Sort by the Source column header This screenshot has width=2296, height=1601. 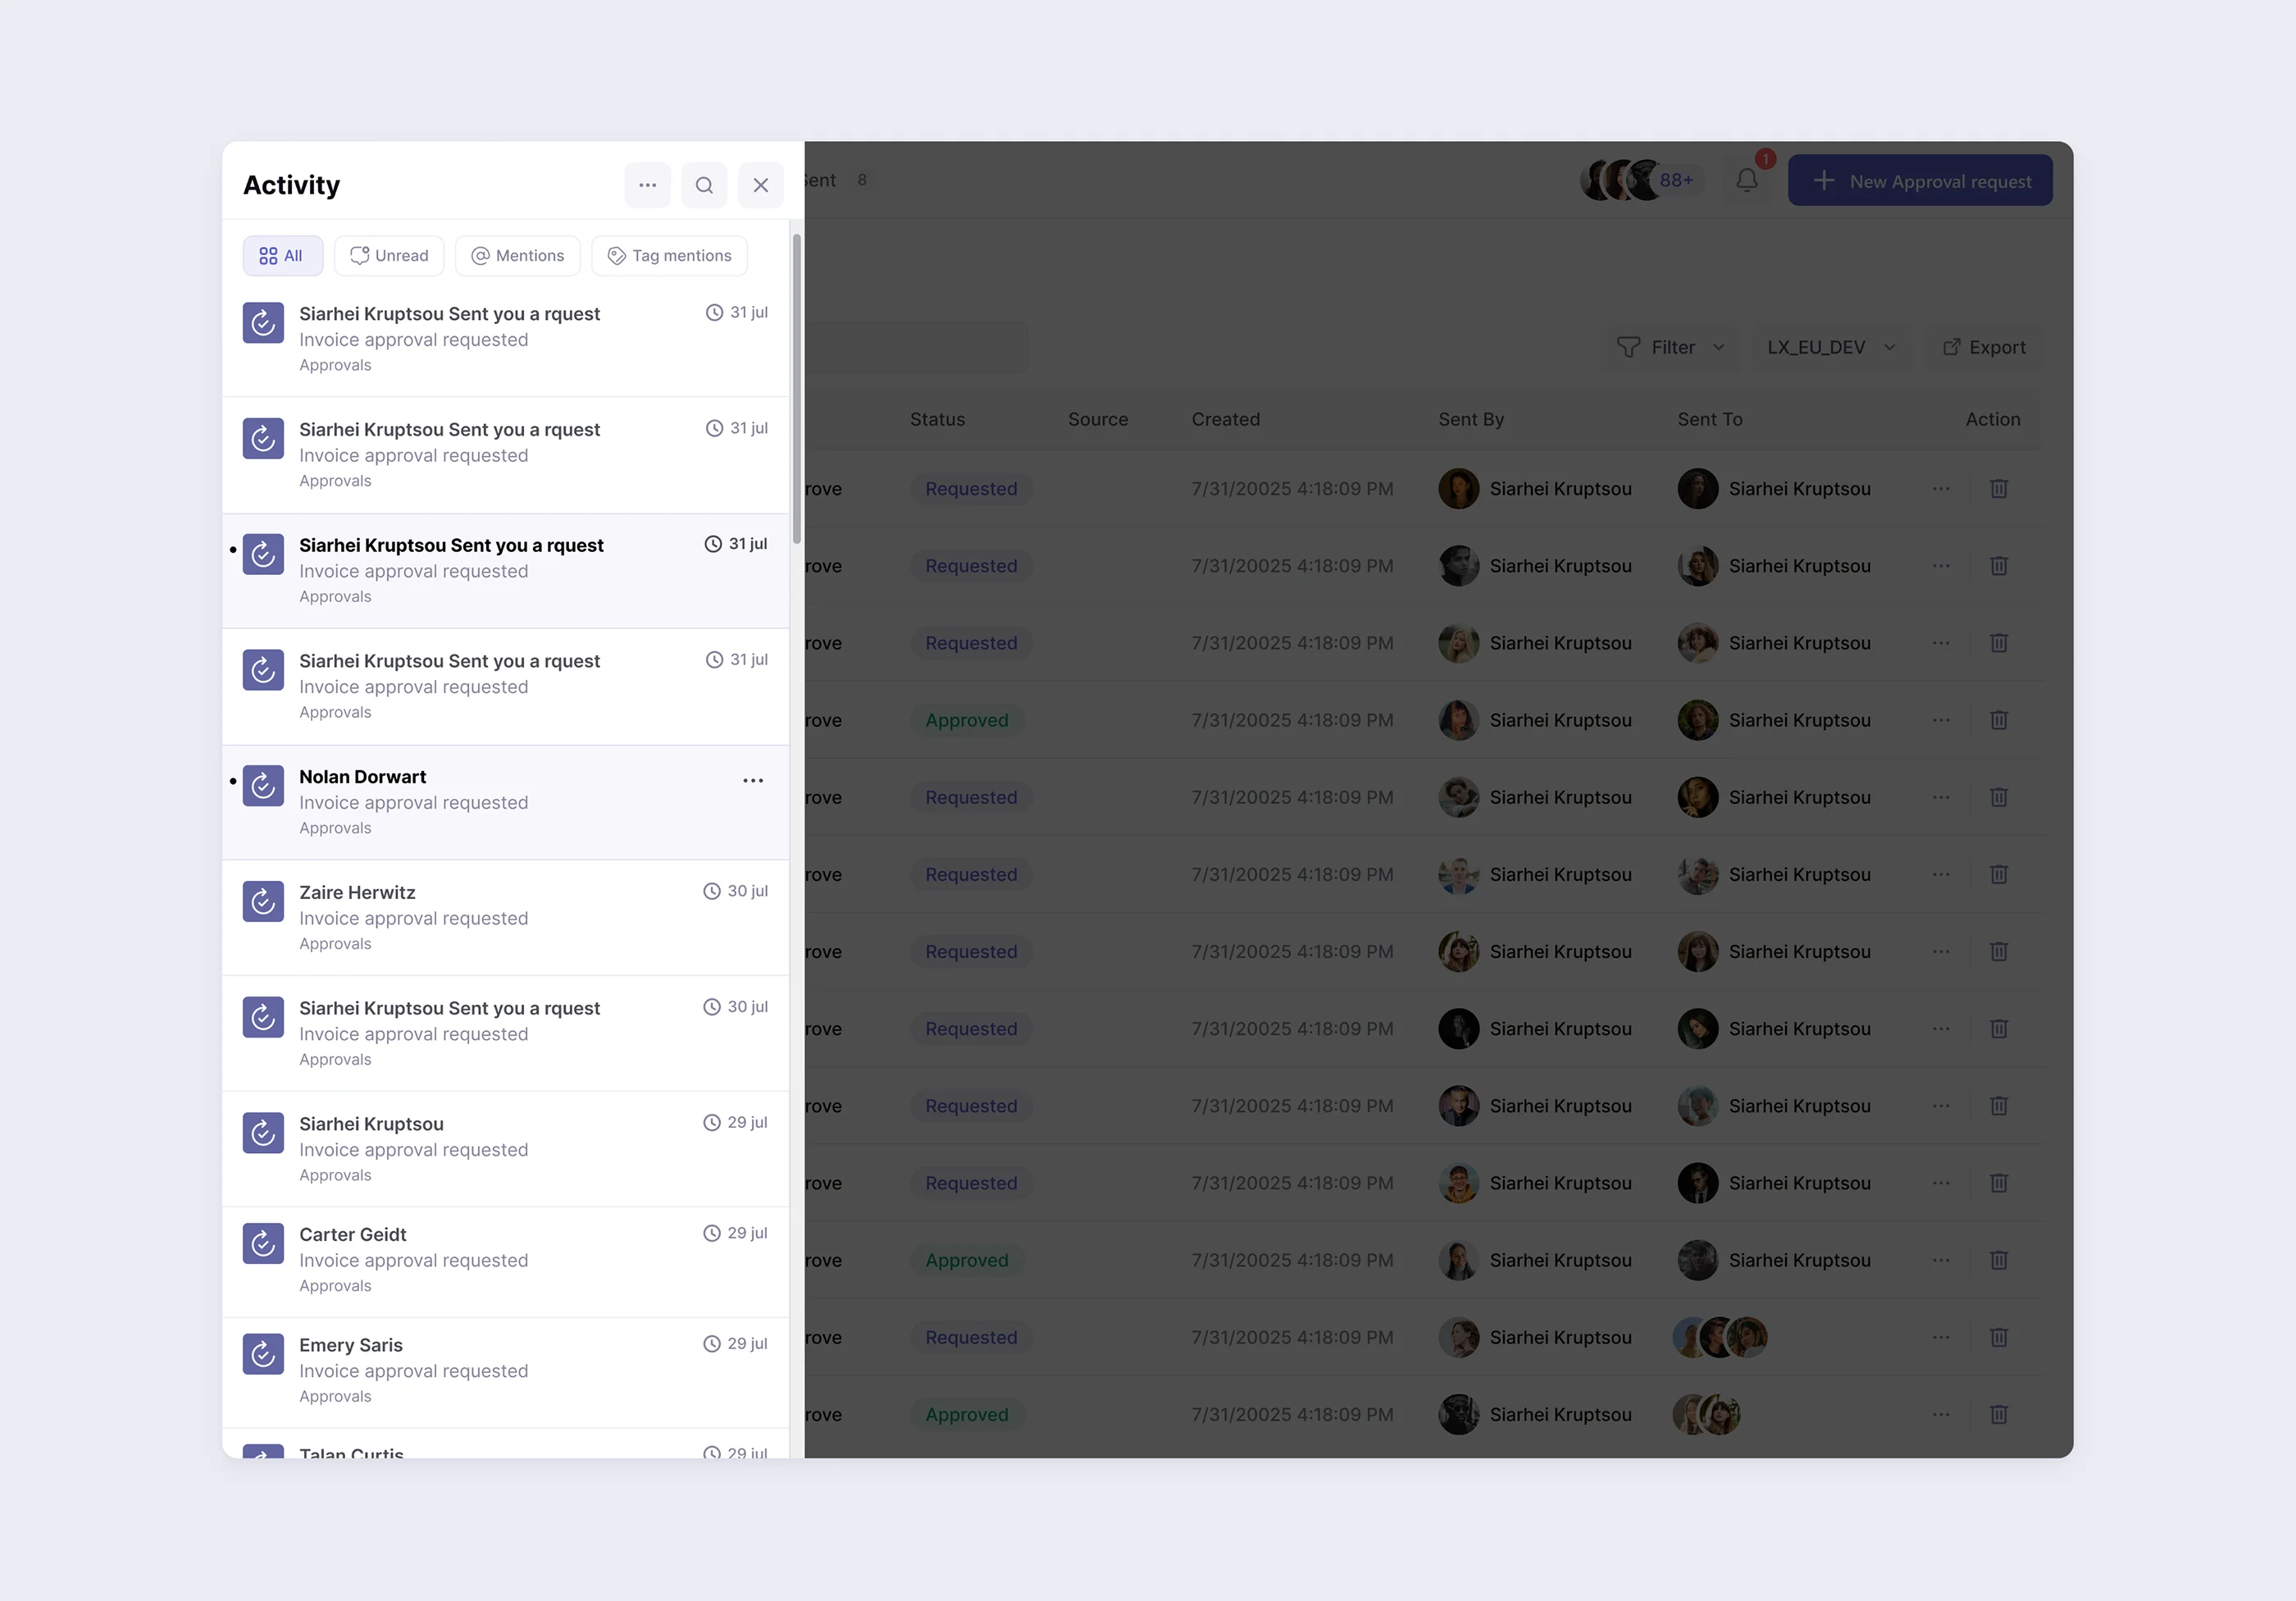1098,419
